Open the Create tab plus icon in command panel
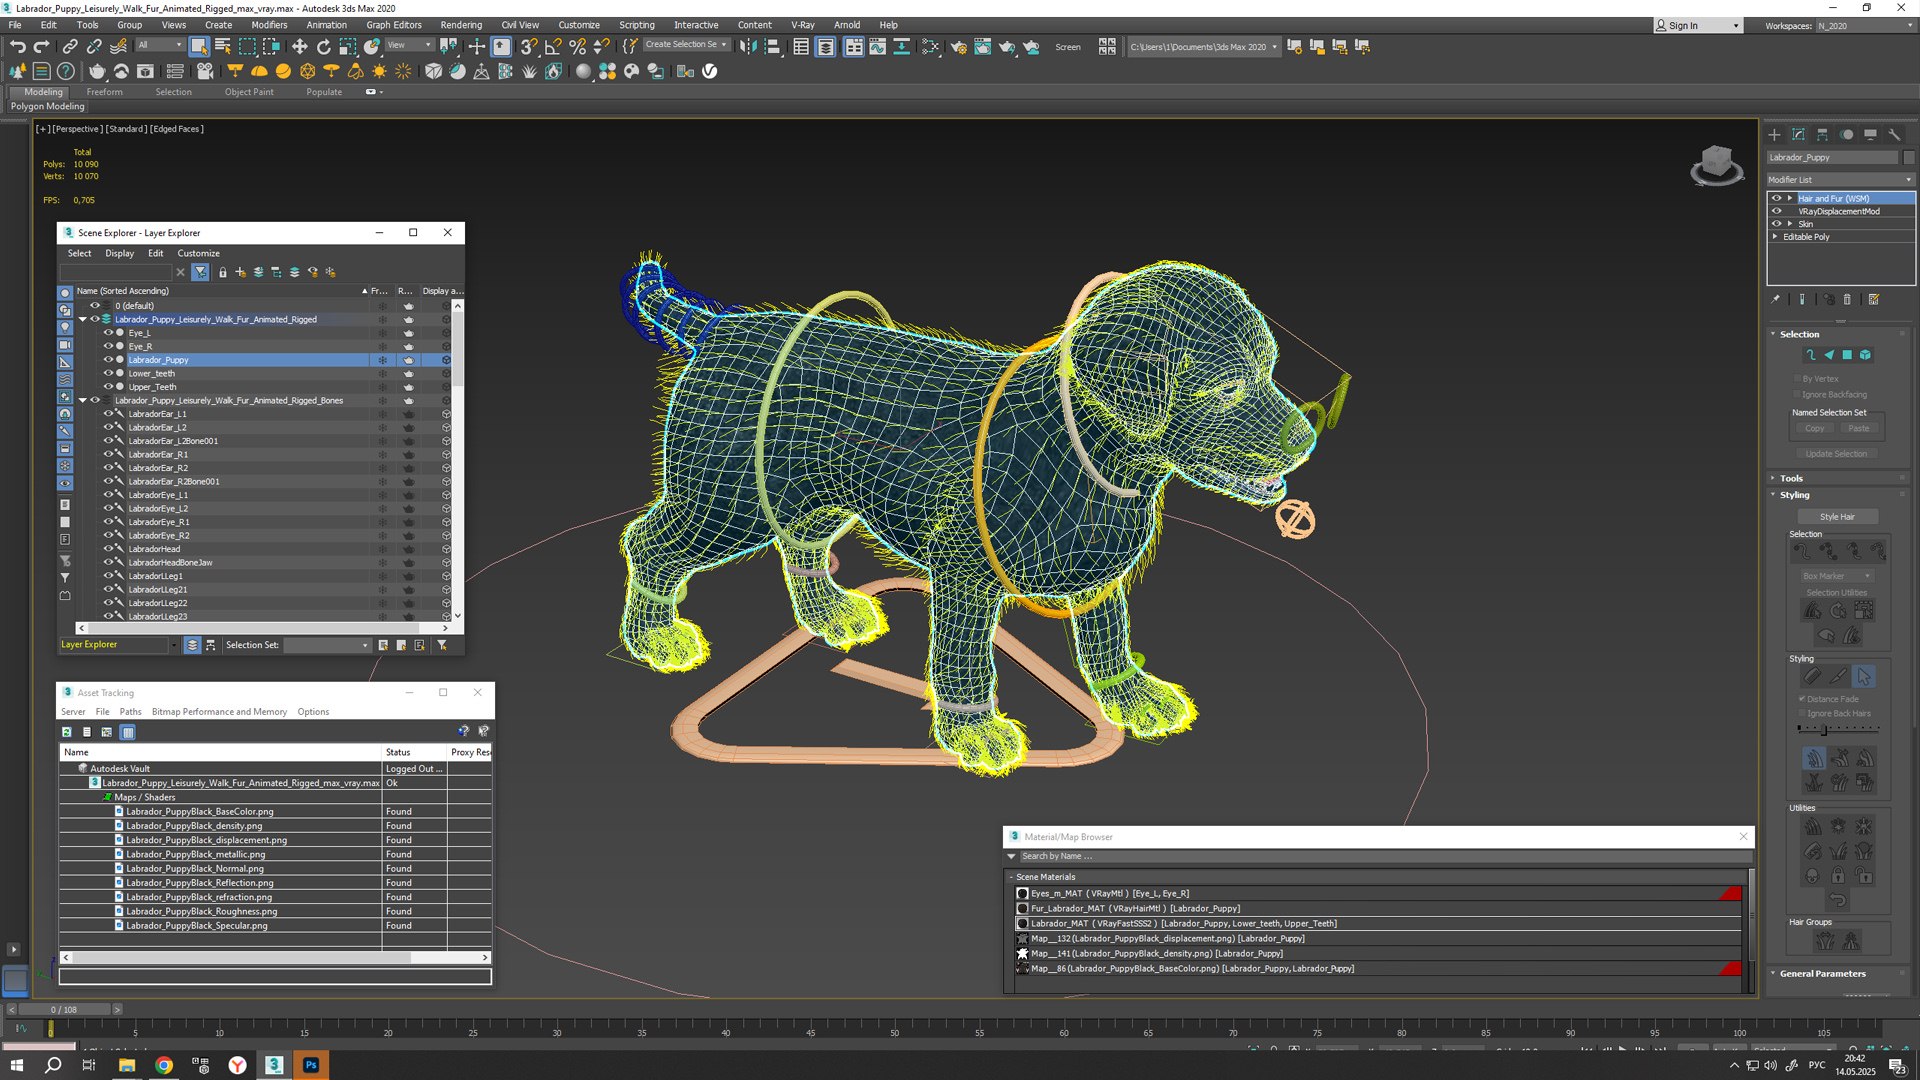This screenshot has width=1920, height=1080. (x=1774, y=134)
